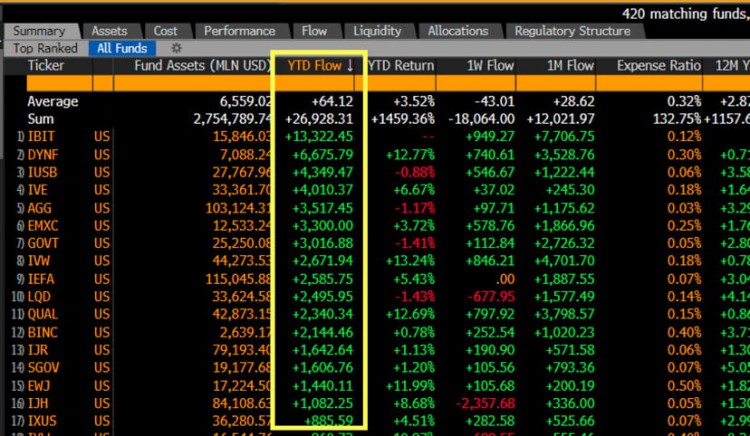Open the IBIT ticker row

(x=41, y=137)
